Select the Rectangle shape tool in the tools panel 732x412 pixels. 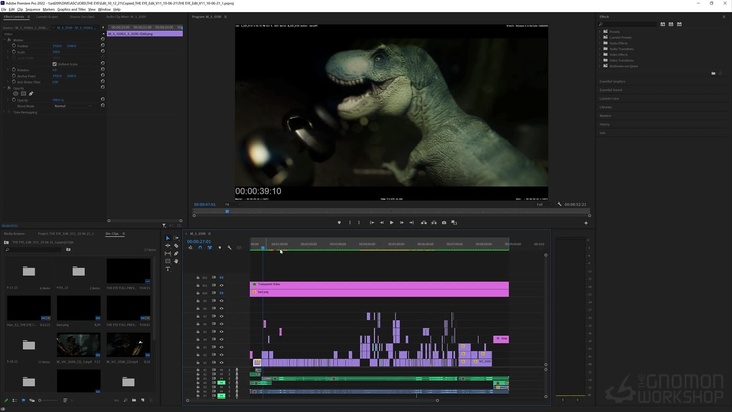click(168, 261)
